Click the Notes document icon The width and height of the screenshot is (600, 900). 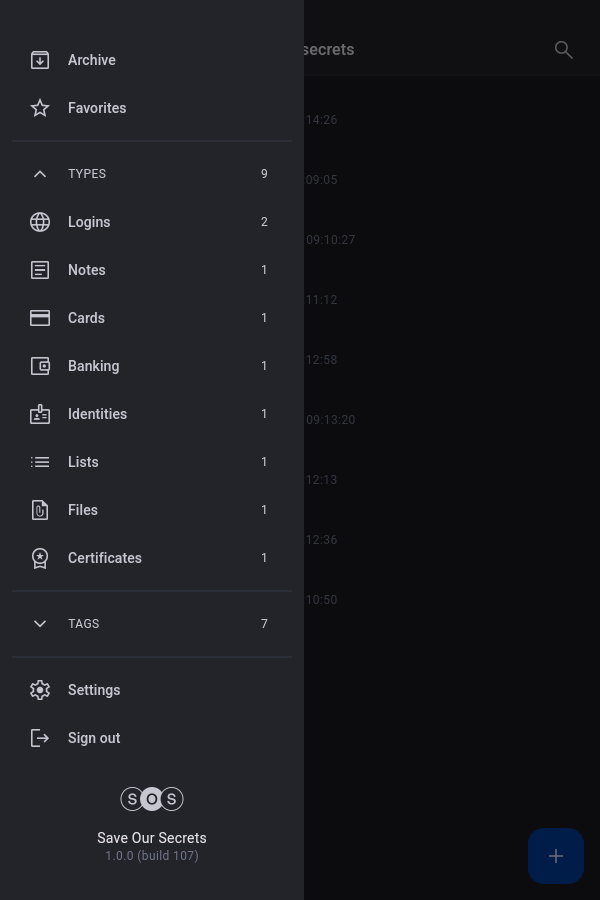coord(40,270)
